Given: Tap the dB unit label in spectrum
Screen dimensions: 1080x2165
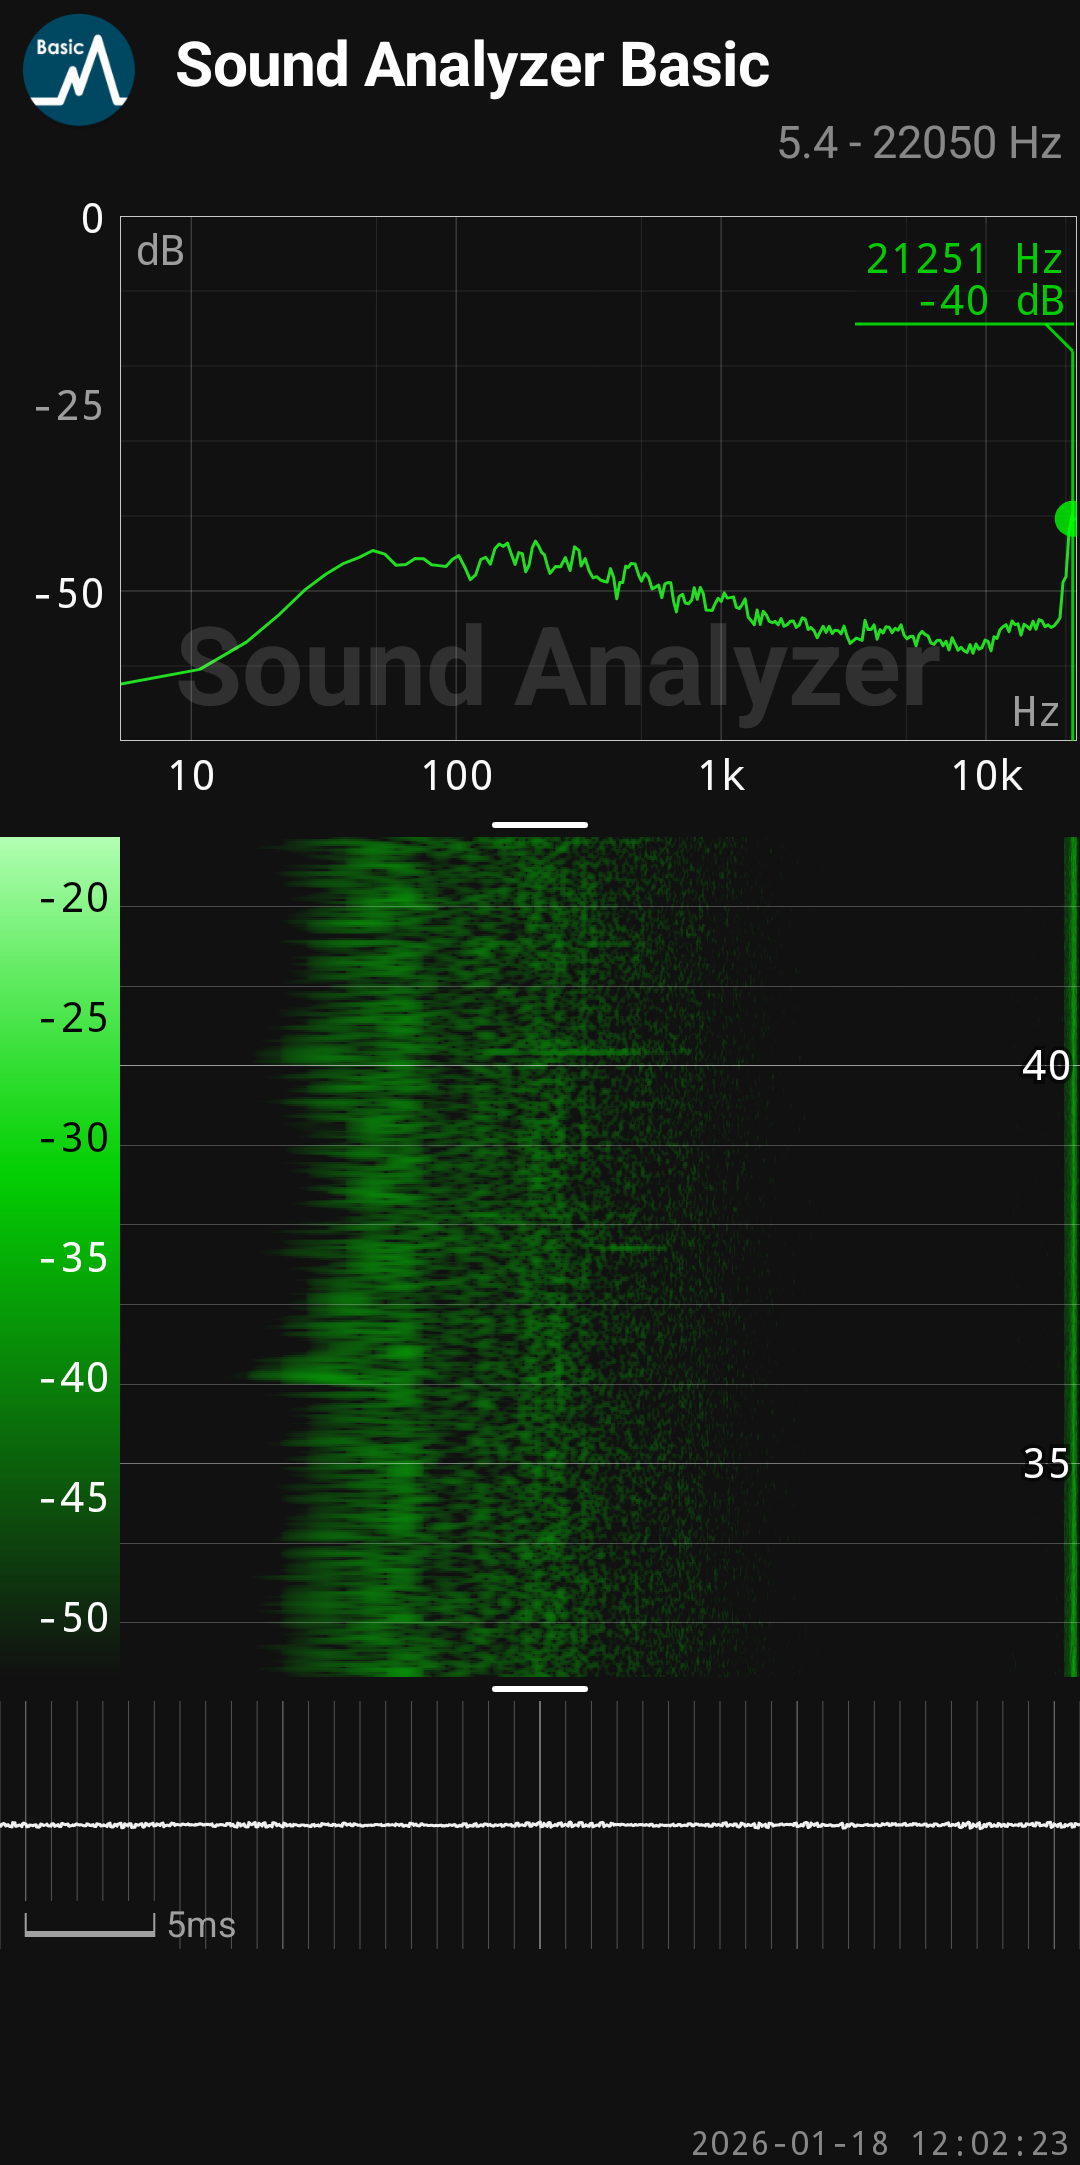Looking at the screenshot, I should point(160,251).
